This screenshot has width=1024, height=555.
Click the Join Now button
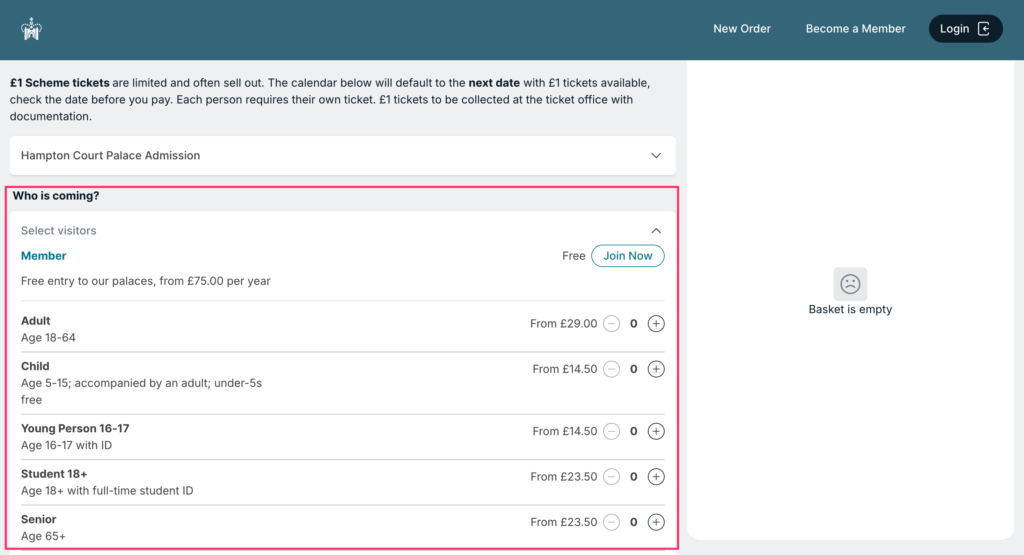tap(627, 256)
